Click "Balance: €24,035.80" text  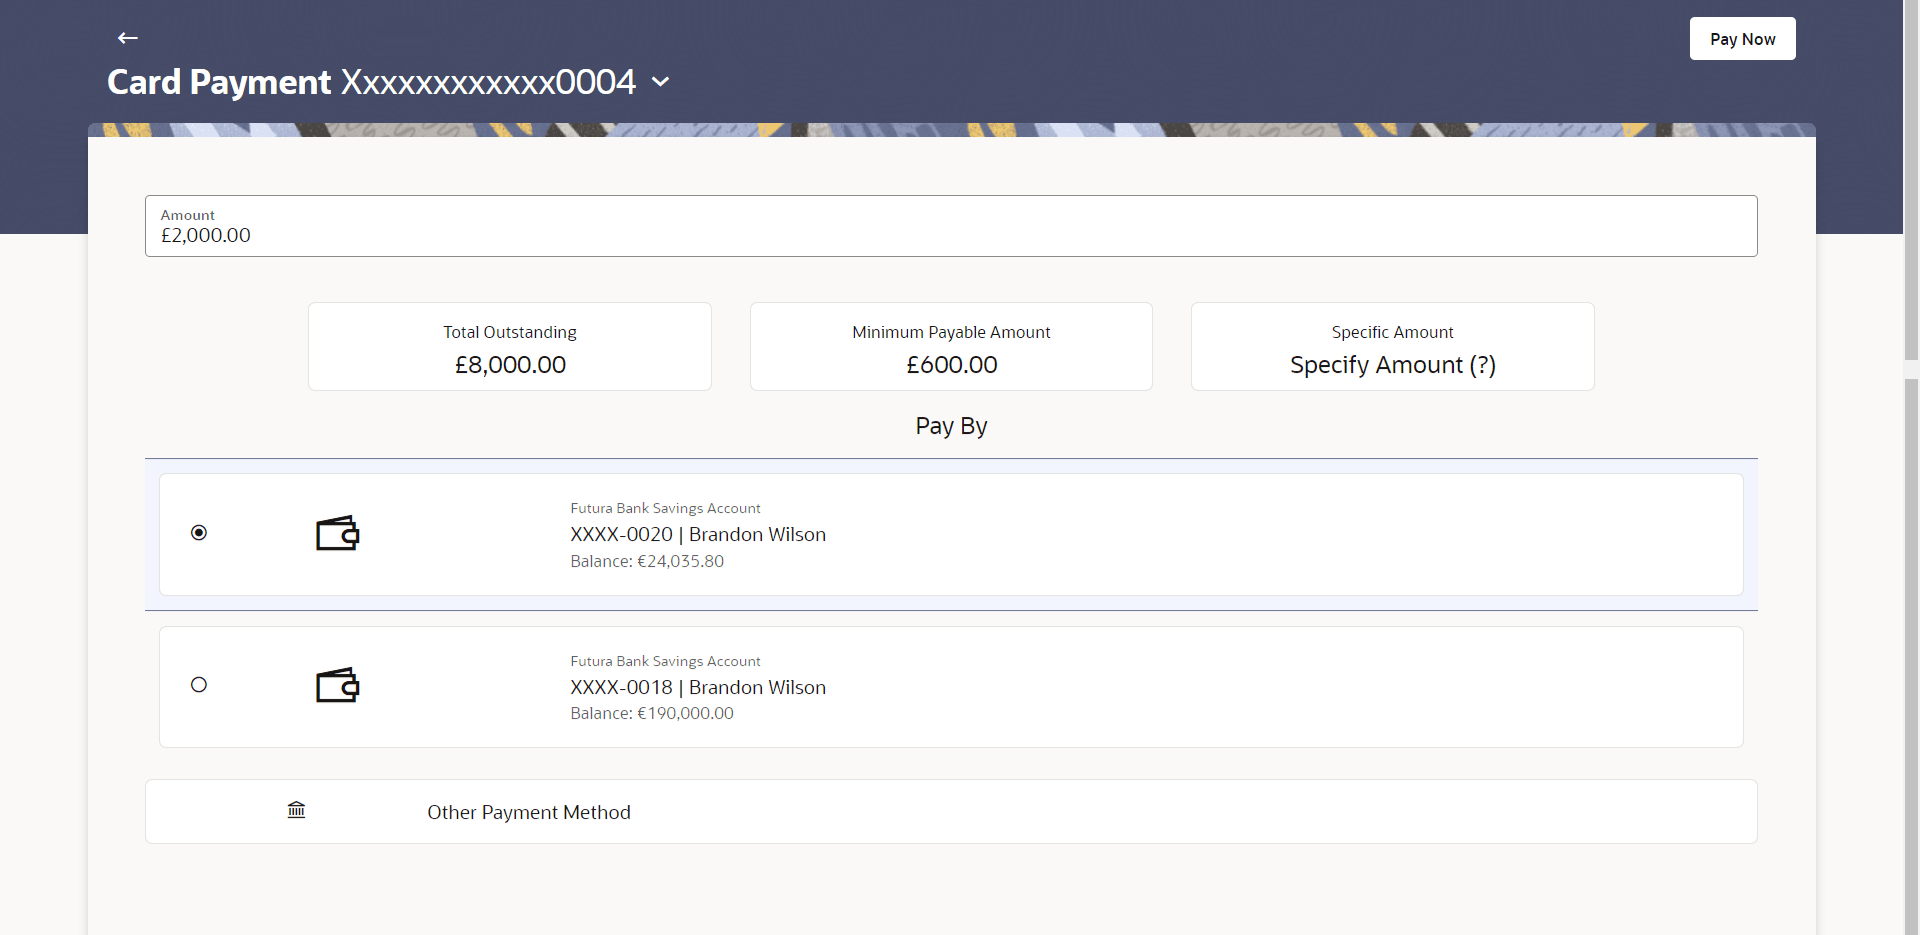(647, 562)
